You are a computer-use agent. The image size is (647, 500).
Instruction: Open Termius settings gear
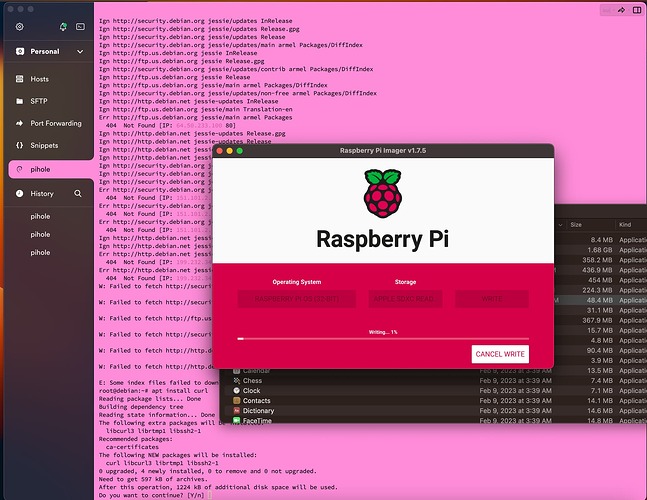tap(20, 26)
